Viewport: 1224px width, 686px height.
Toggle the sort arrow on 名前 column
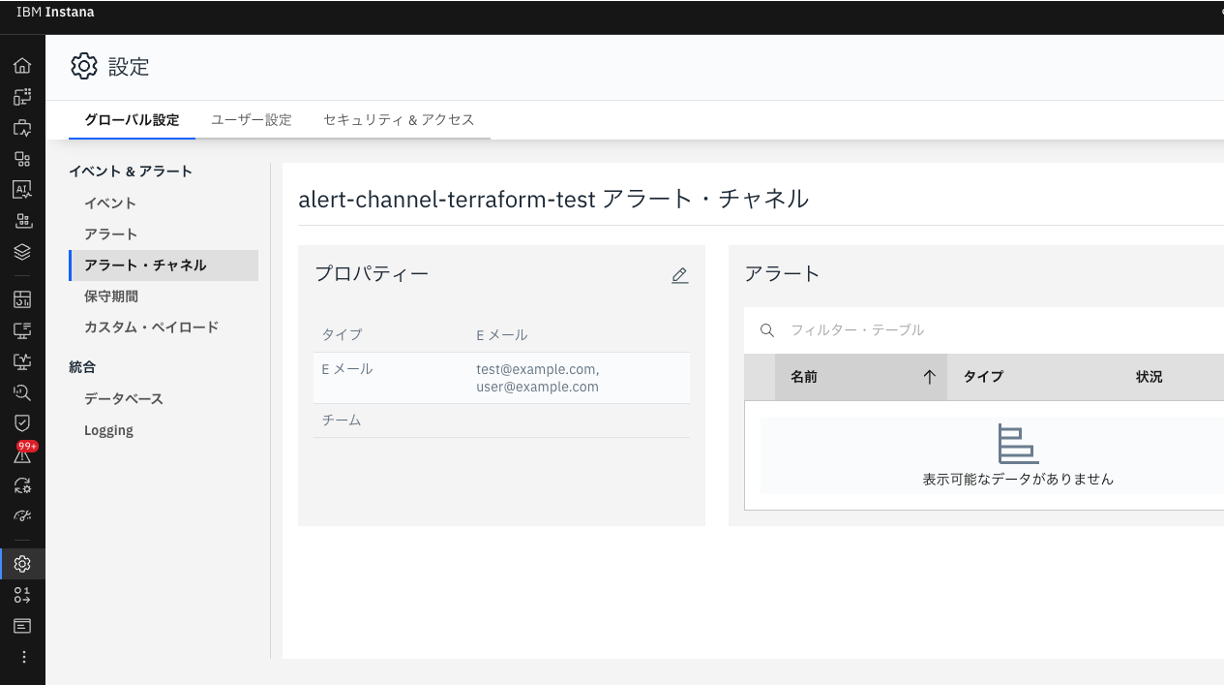coord(929,377)
